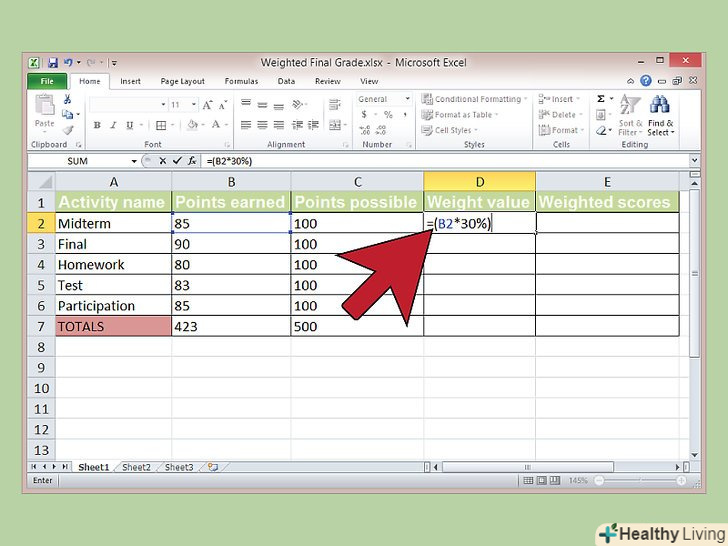Viewport: 728px width, 546px height.
Task: Click the Find & Select binoculars icon
Action: click(x=659, y=106)
